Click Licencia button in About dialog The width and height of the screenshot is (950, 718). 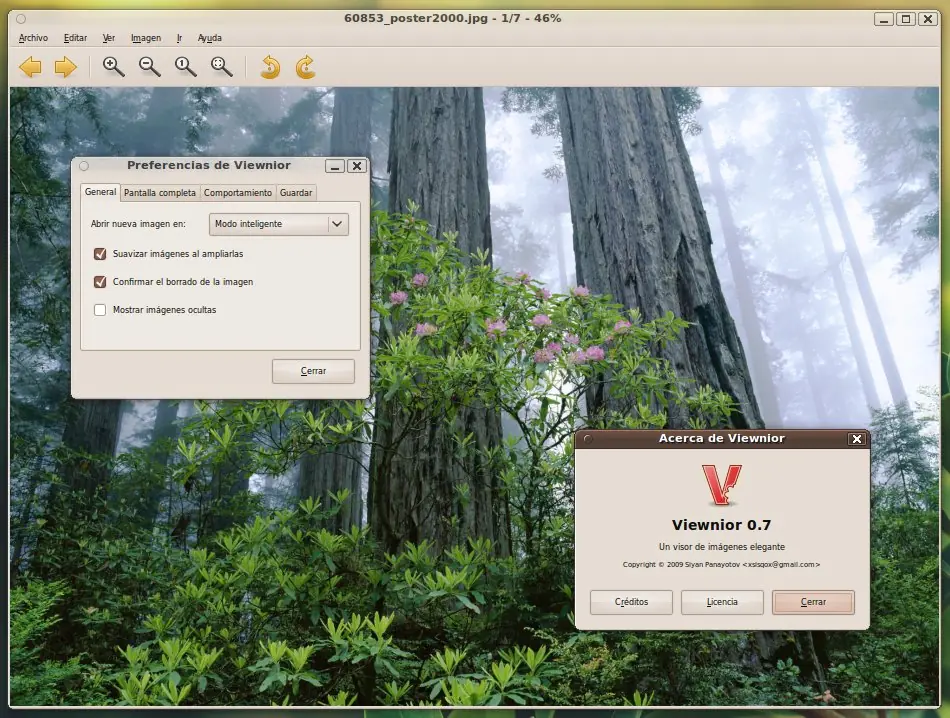722,602
